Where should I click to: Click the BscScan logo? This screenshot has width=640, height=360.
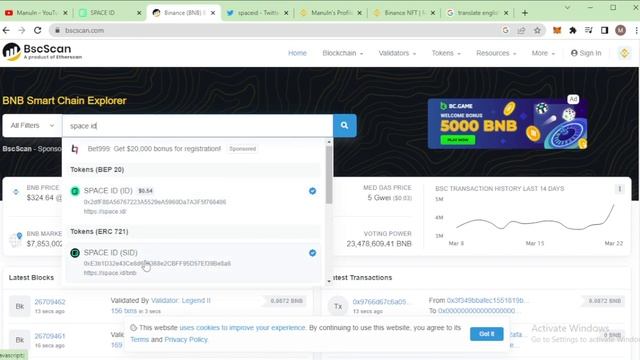point(42,52)
